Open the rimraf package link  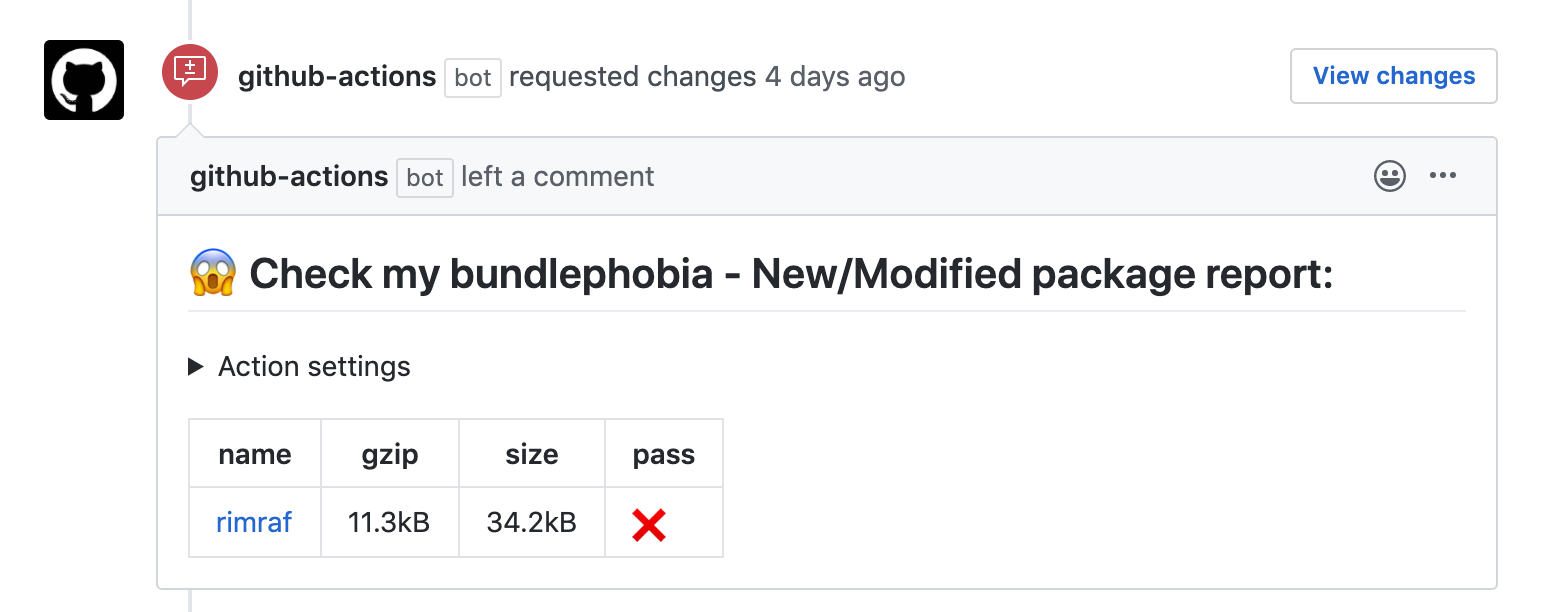pyautogui.click(x=254, y=522)
